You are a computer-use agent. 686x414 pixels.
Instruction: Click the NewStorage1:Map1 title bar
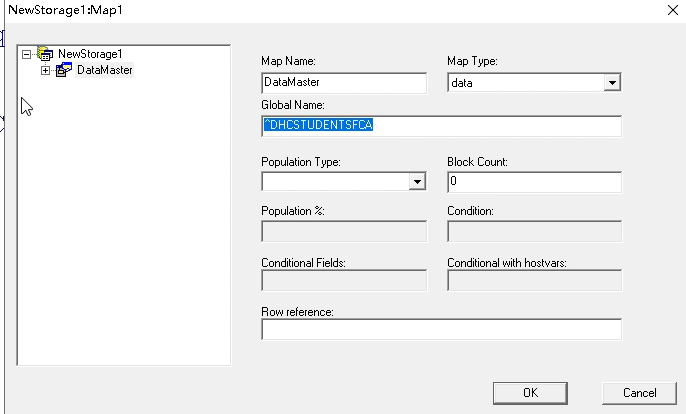pos(300,9)
